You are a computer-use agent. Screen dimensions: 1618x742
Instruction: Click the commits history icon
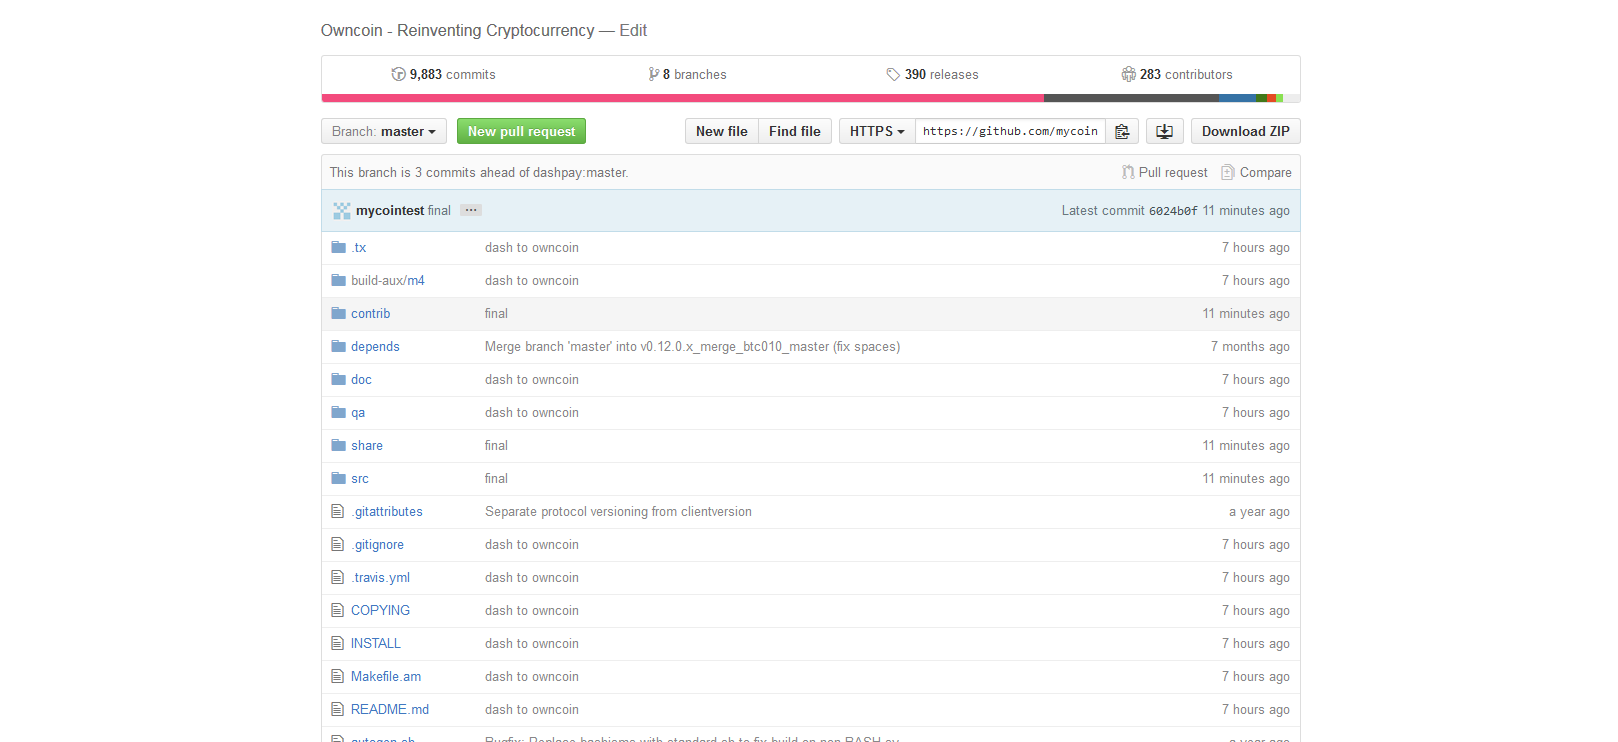tap(399, 74)
